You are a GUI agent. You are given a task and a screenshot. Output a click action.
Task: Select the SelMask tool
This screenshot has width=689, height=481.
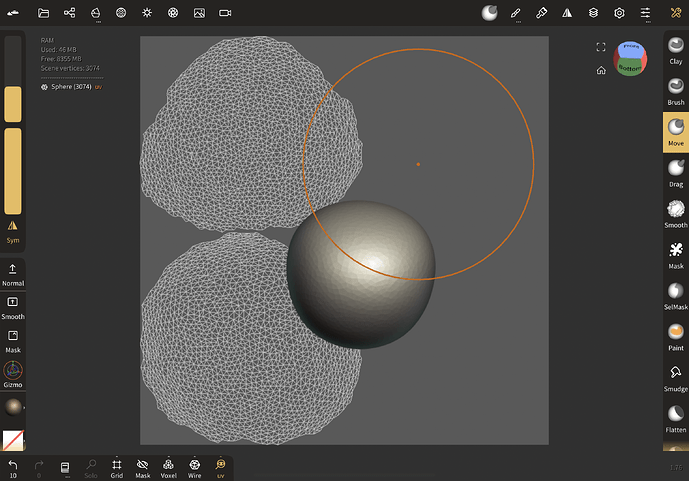[x=676, y=296]
